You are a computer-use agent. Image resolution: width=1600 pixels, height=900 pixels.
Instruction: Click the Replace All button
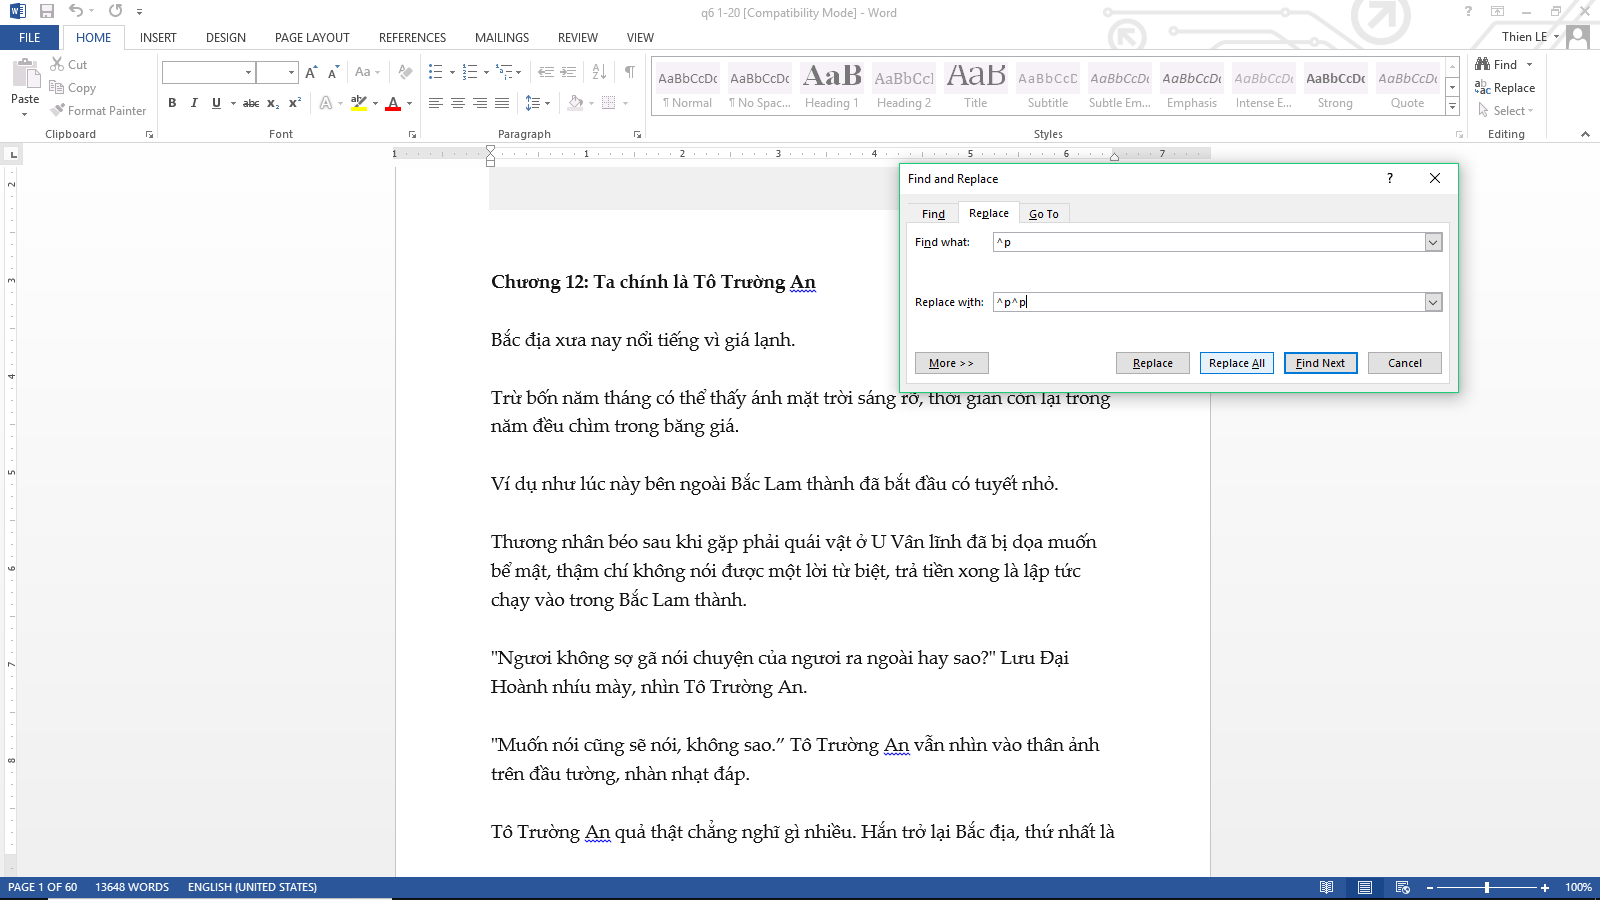tap(1236, 363)
